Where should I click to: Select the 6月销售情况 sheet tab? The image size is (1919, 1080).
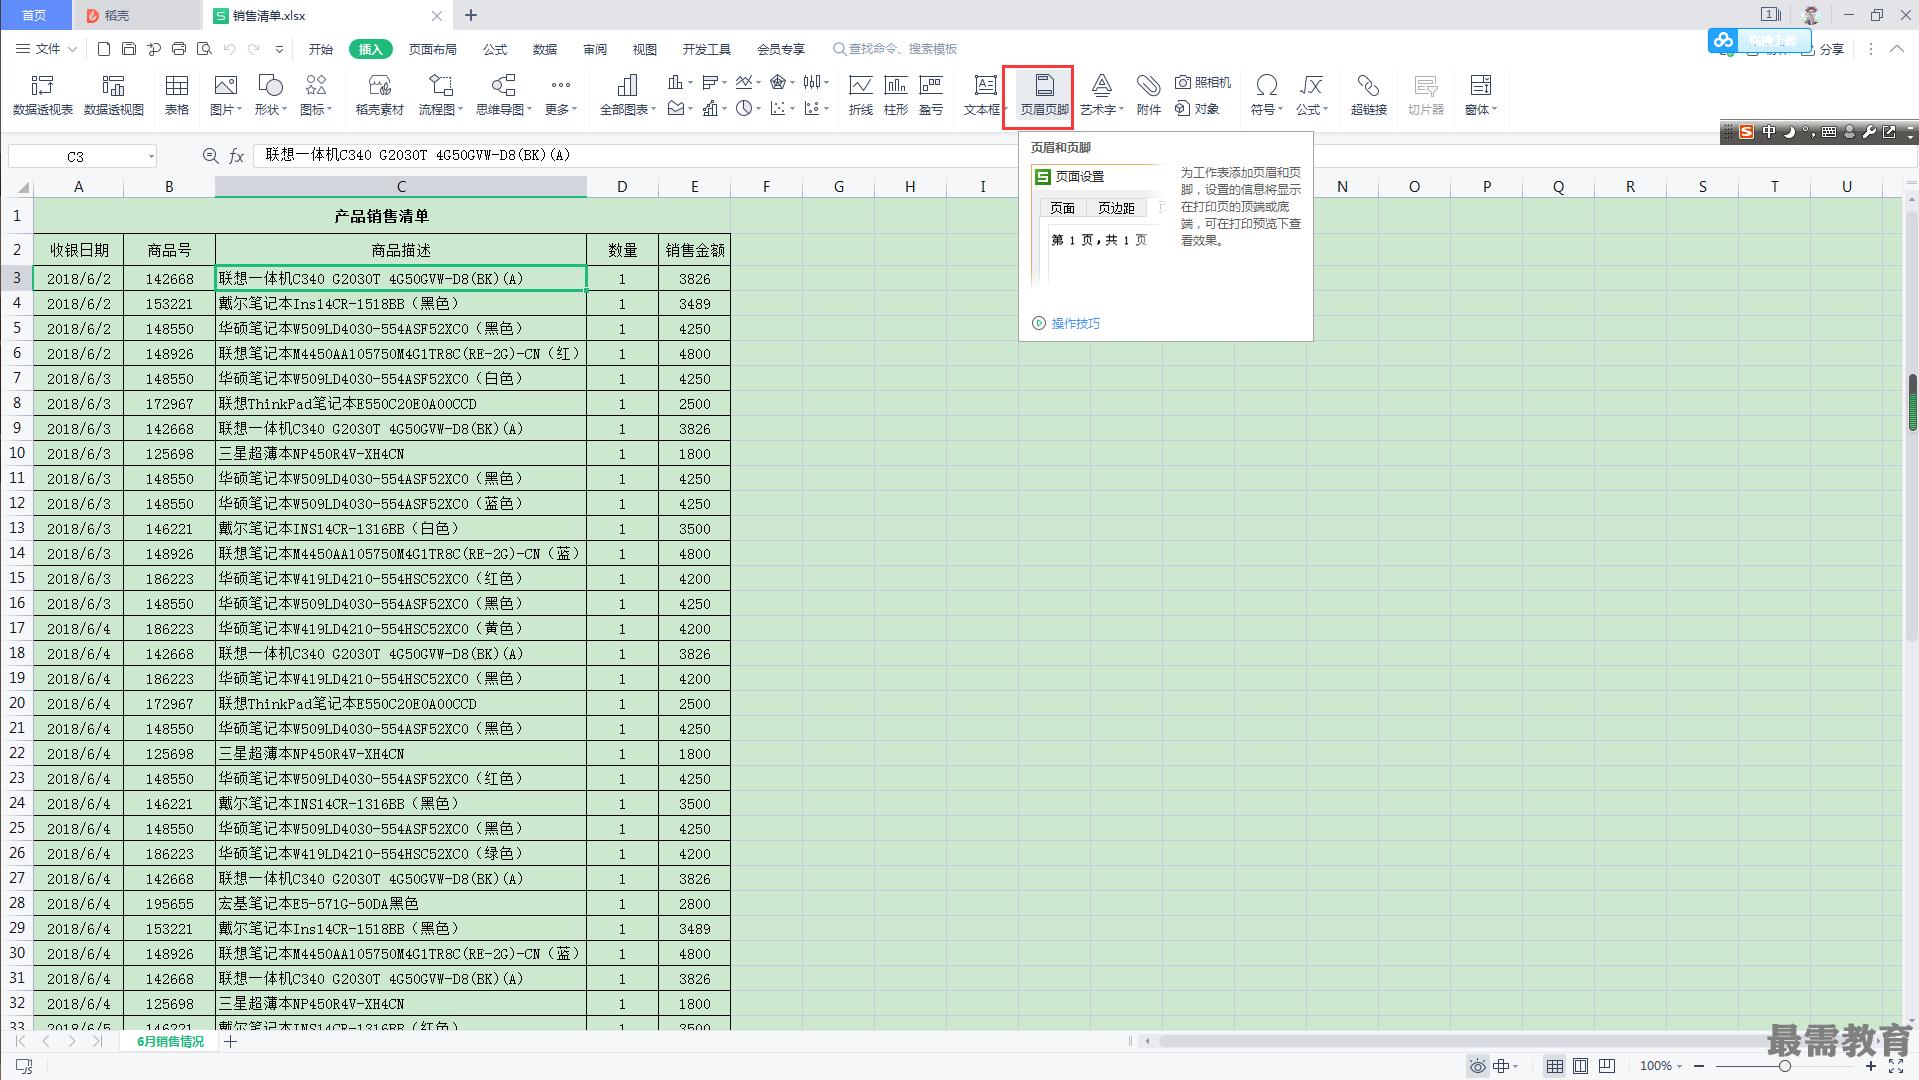point(171,1041)
